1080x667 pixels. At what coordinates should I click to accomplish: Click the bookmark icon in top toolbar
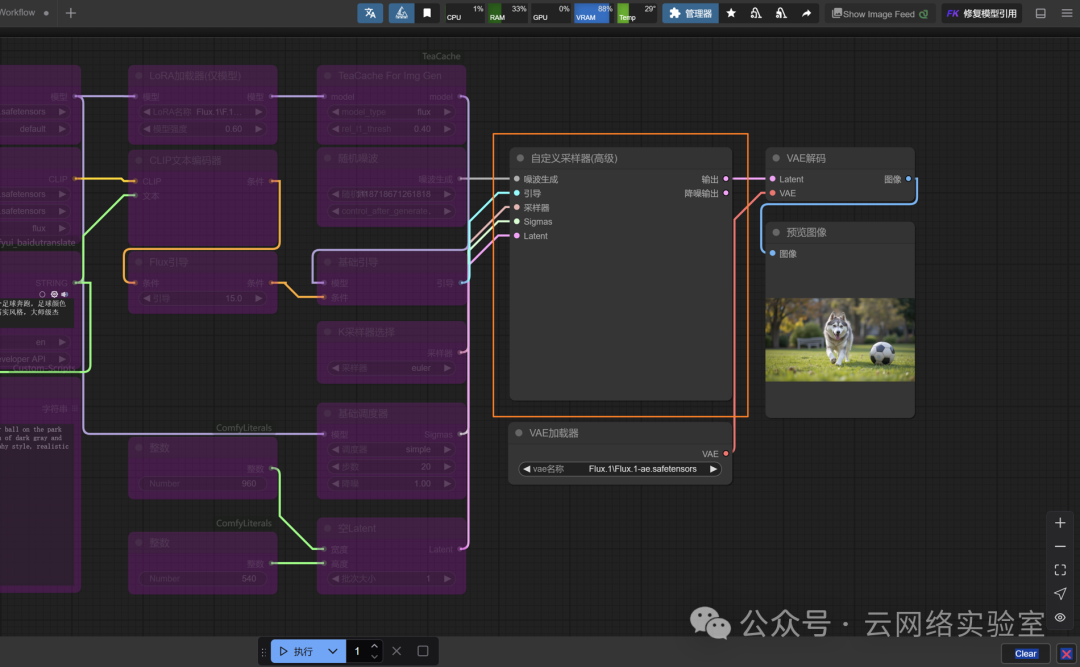[427, 13]
